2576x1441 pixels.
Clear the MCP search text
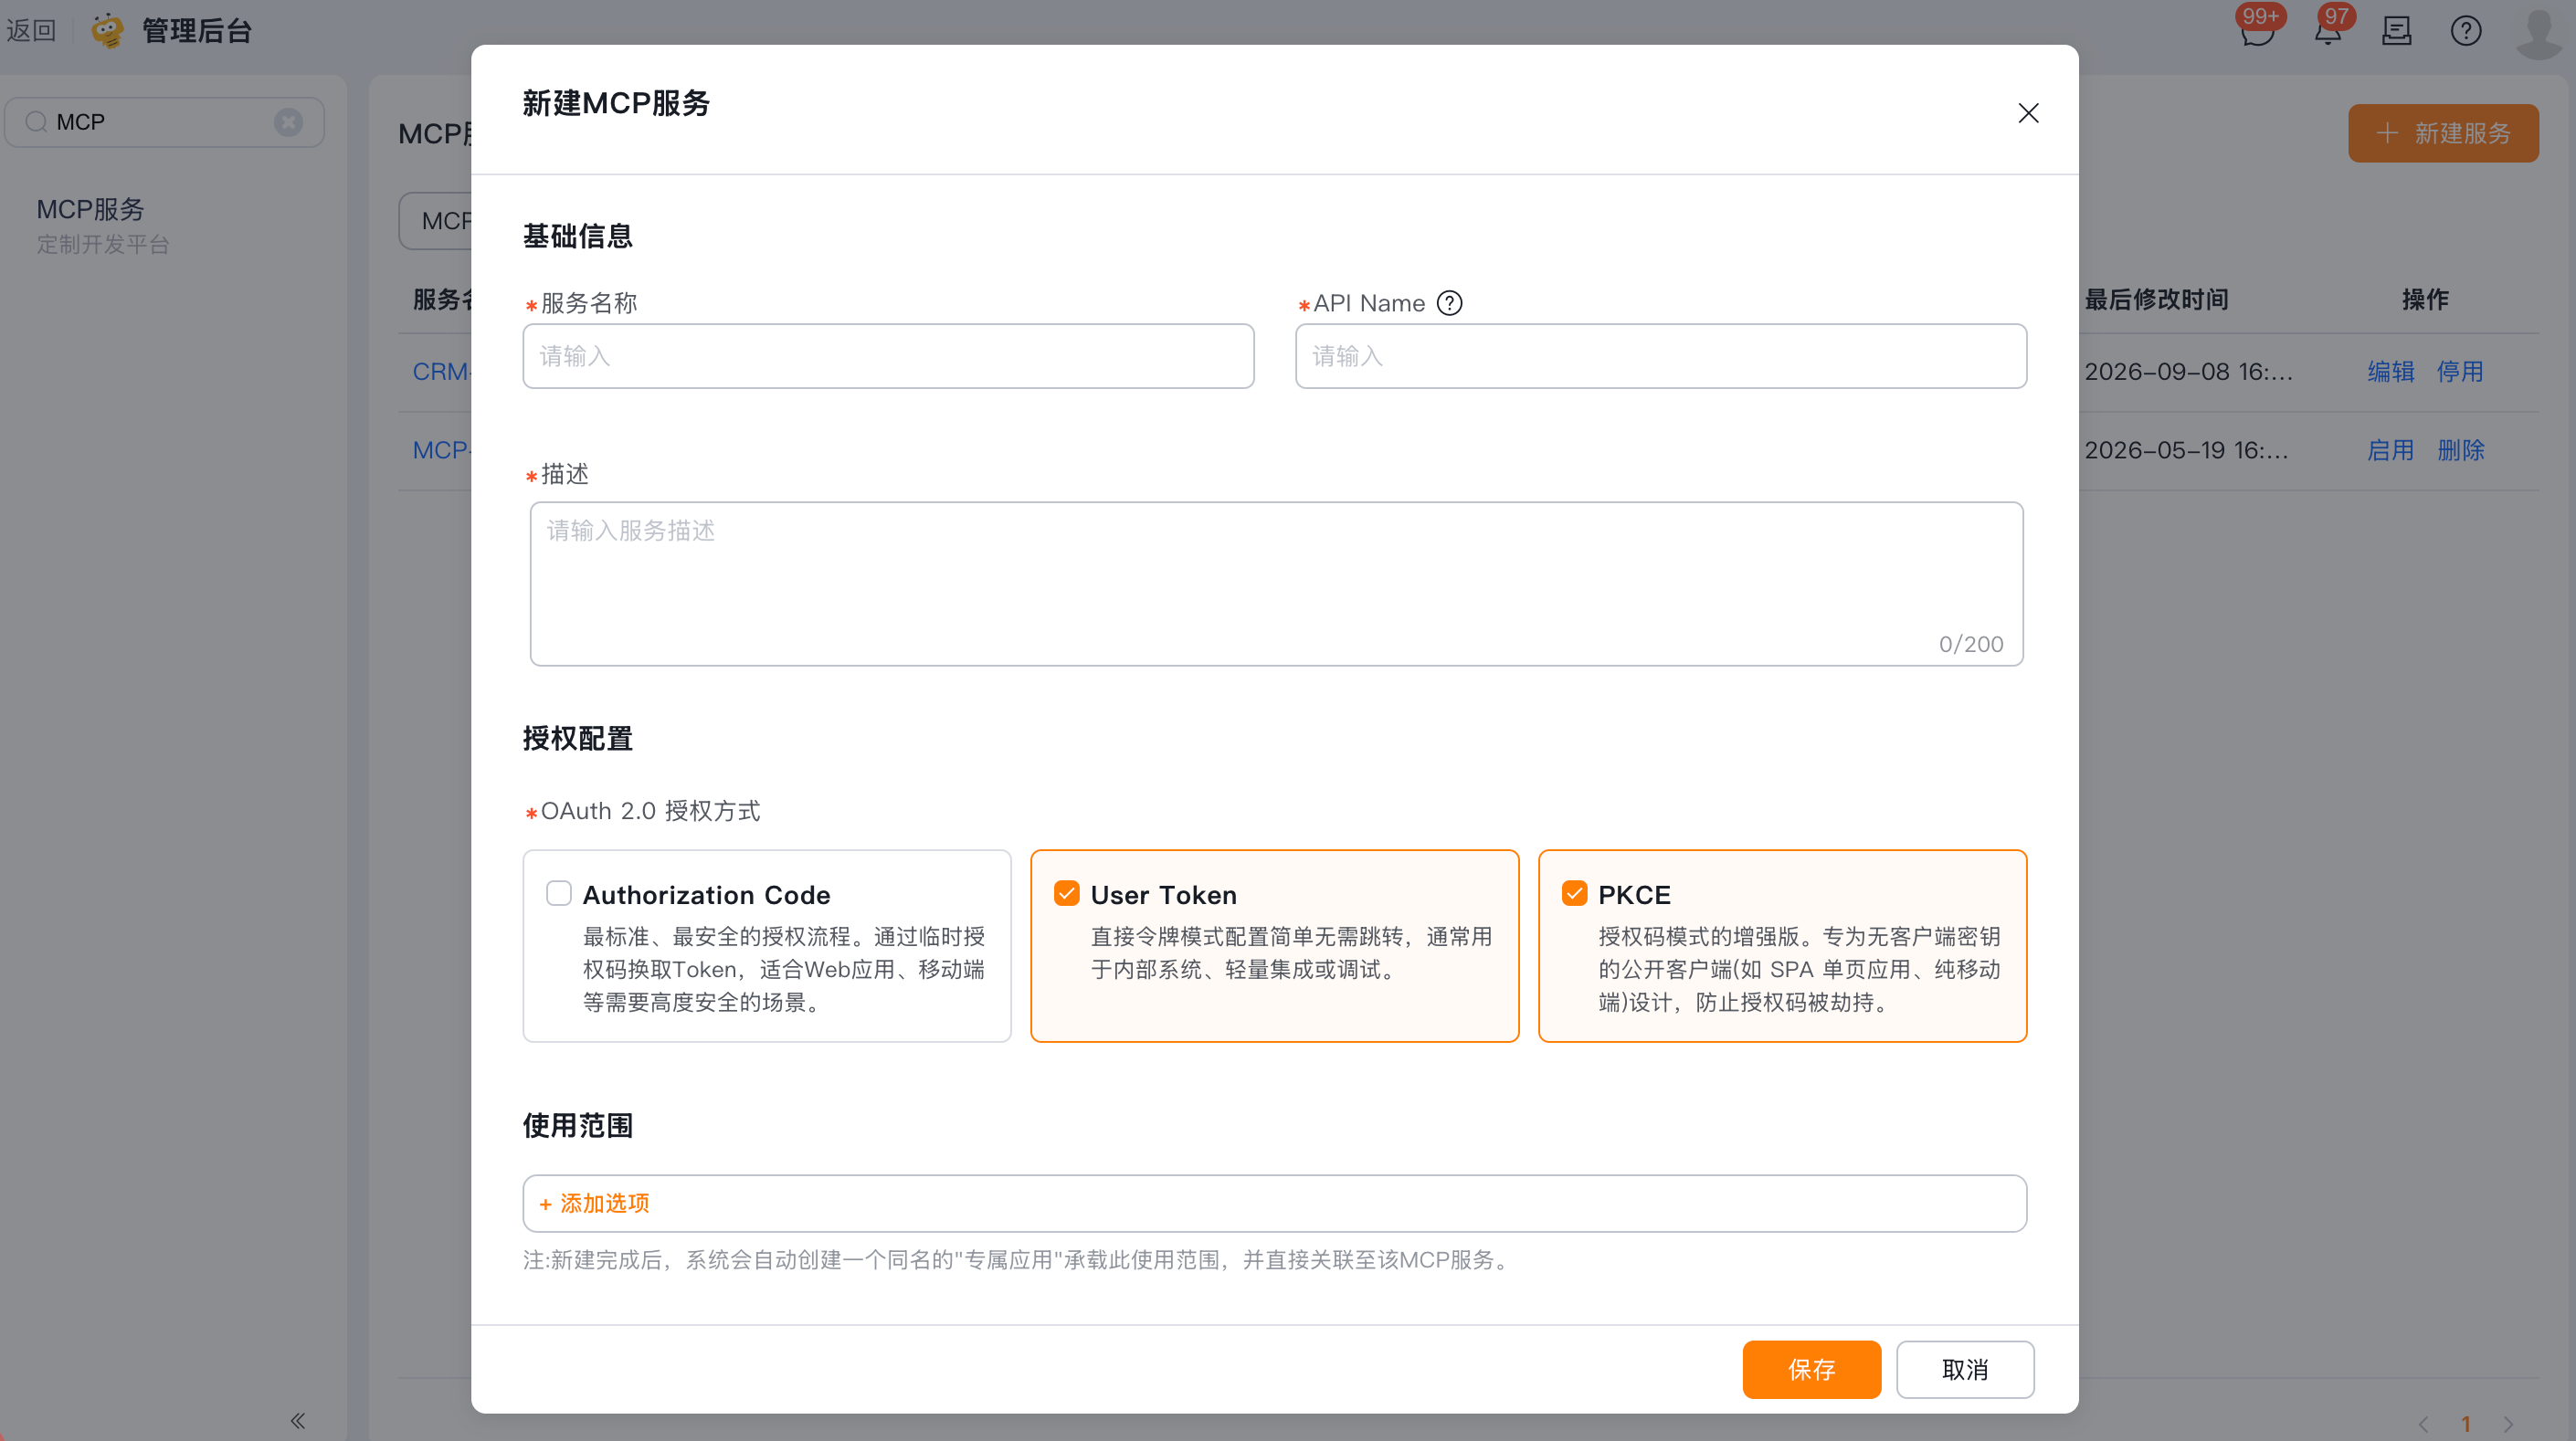pyautogui.click(x=288, y=122)
